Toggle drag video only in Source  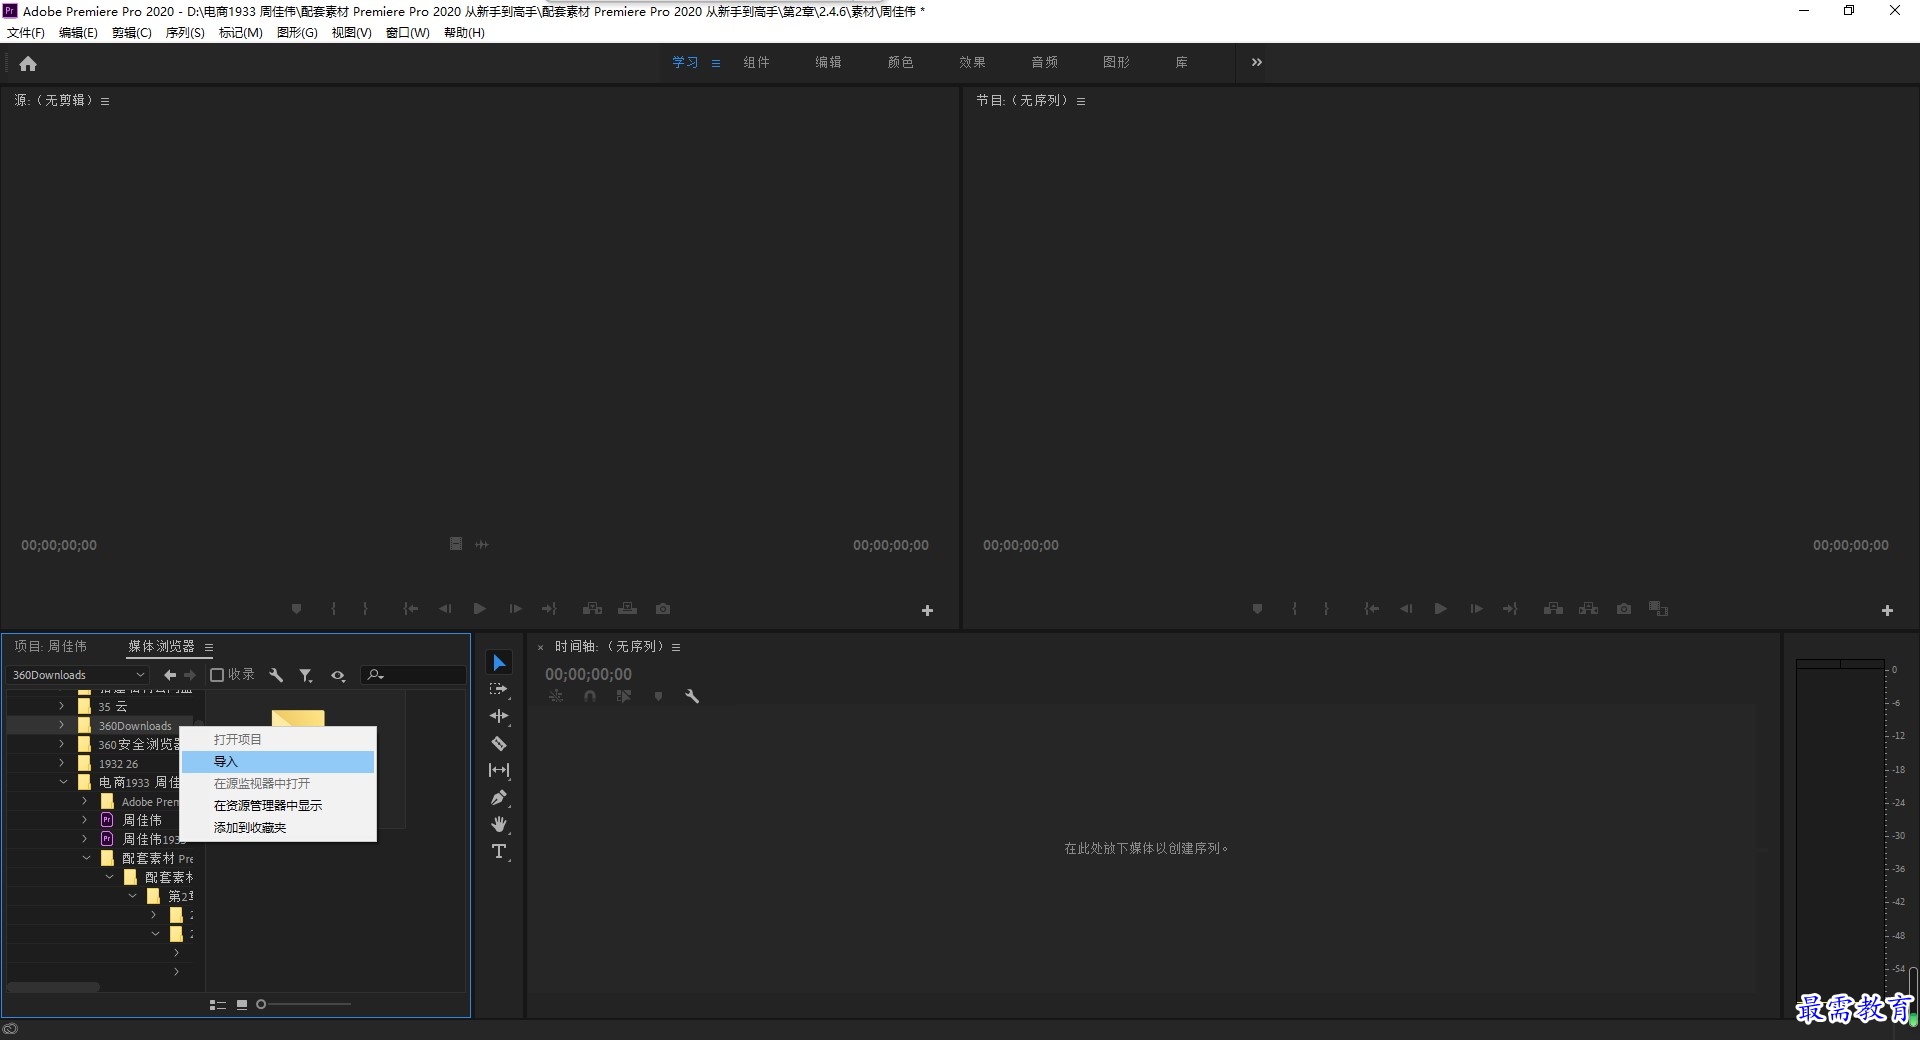[x=456, y=544]
